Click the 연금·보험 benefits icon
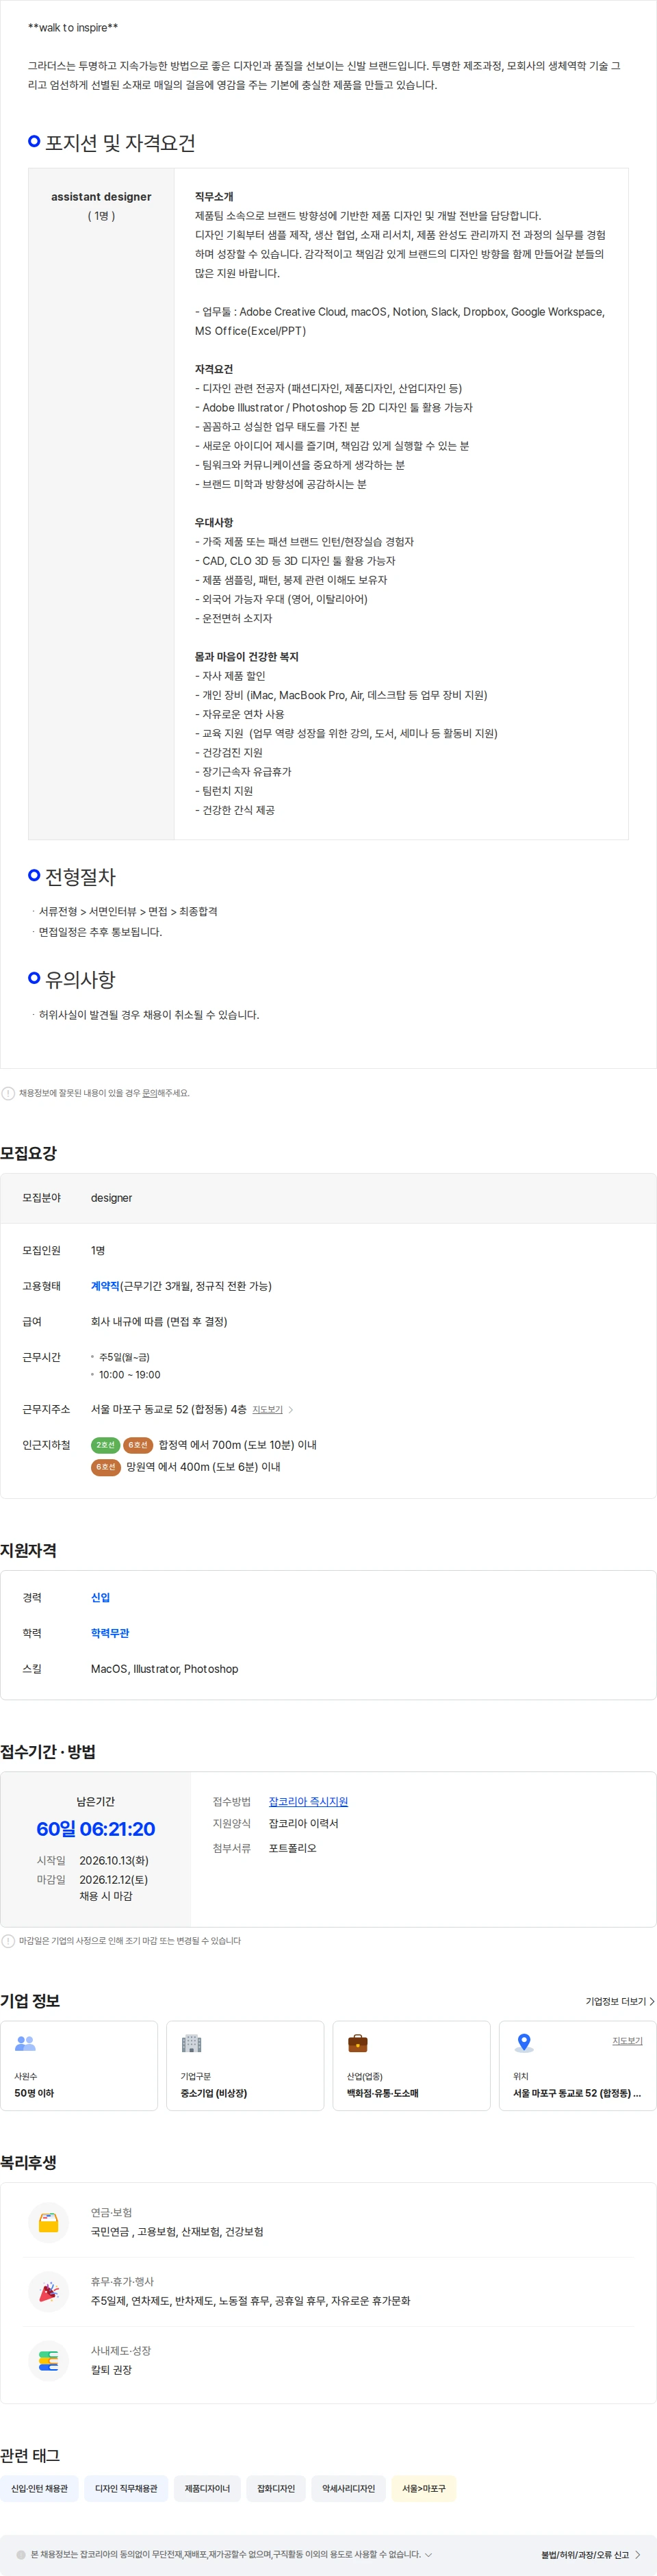Screen dimensions: 657x2576 [x=48, y=2223]
